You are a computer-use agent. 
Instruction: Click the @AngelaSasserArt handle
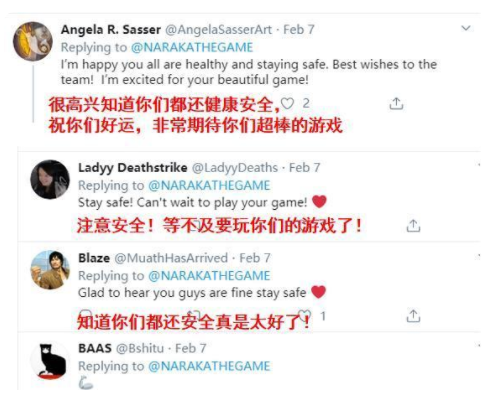click(218, 30)
